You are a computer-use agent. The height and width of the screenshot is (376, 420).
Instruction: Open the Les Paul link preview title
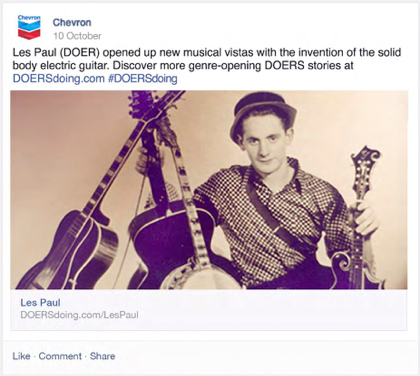pos(40,302)
